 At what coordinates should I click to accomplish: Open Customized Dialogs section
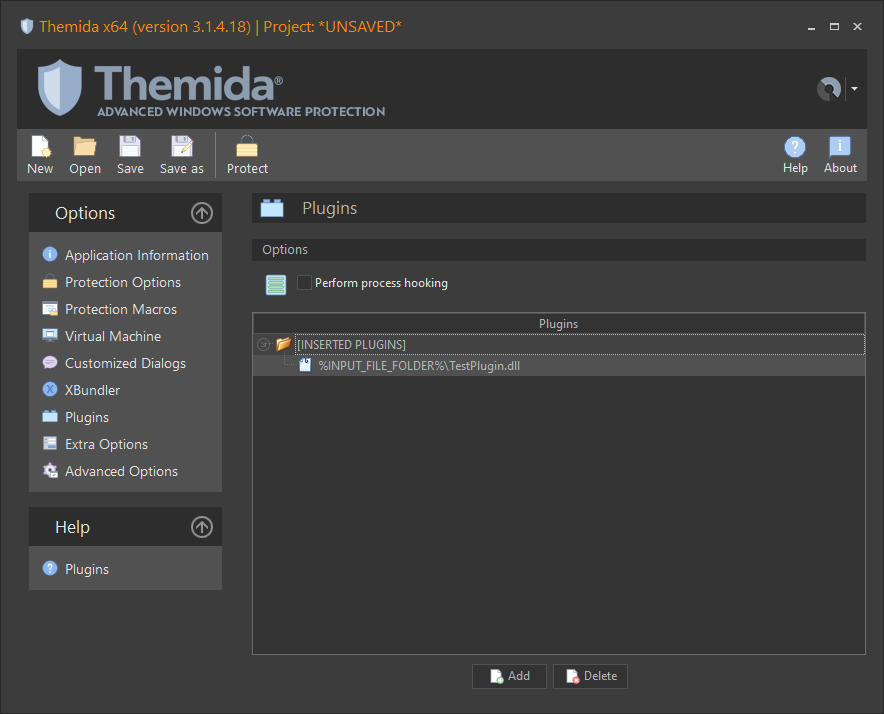[x=125, y=363]
